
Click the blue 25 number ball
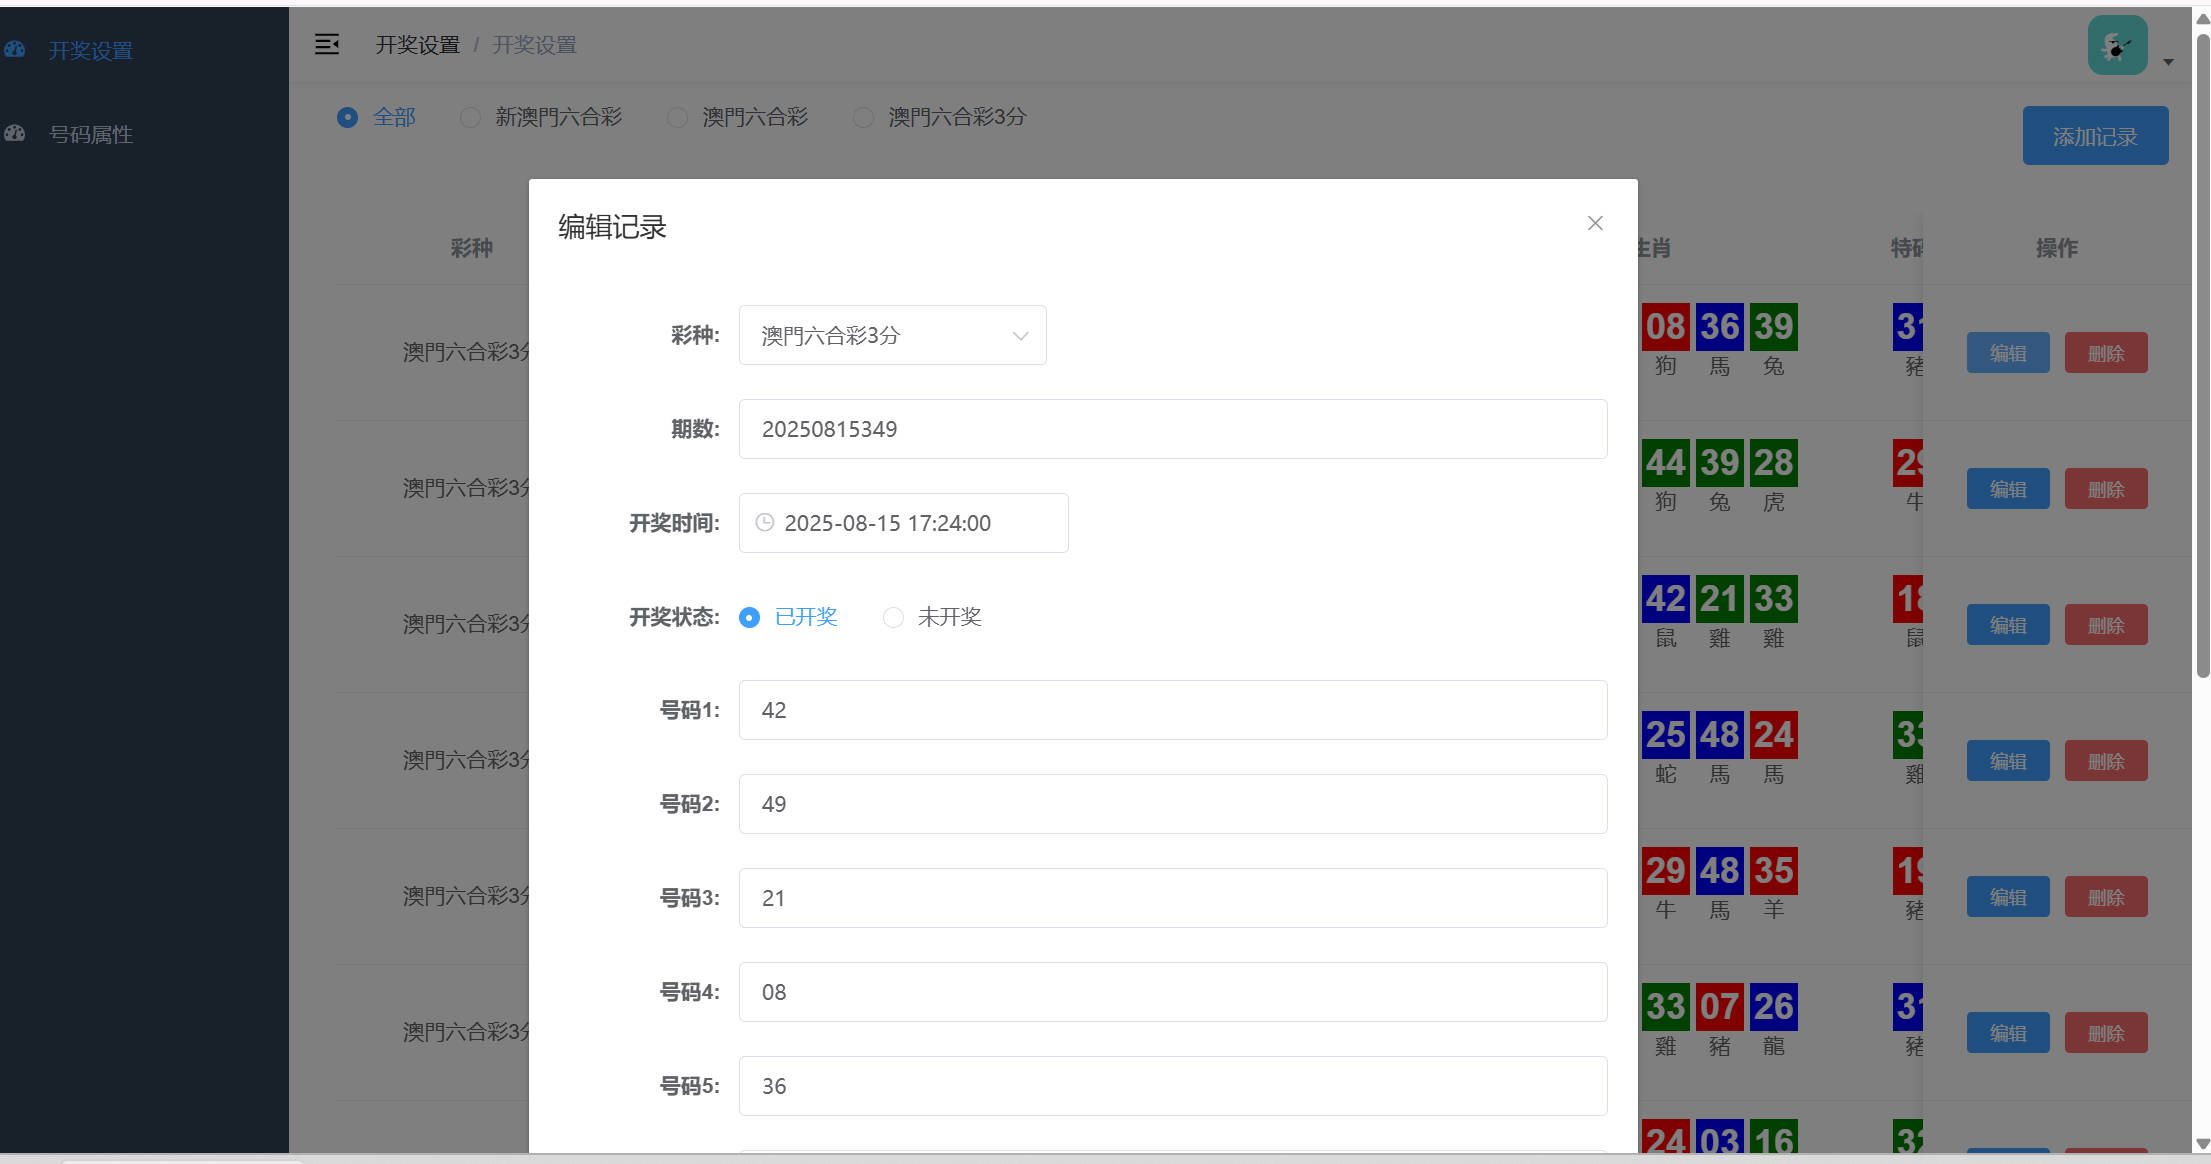1665,735
